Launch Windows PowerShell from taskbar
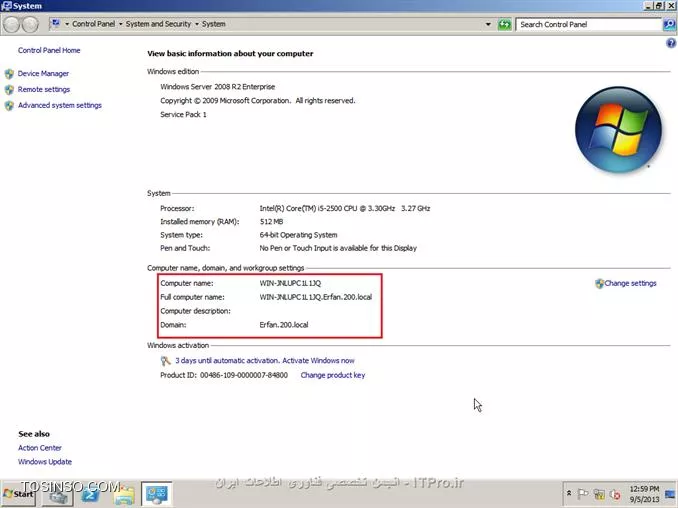 click(90, 494)
